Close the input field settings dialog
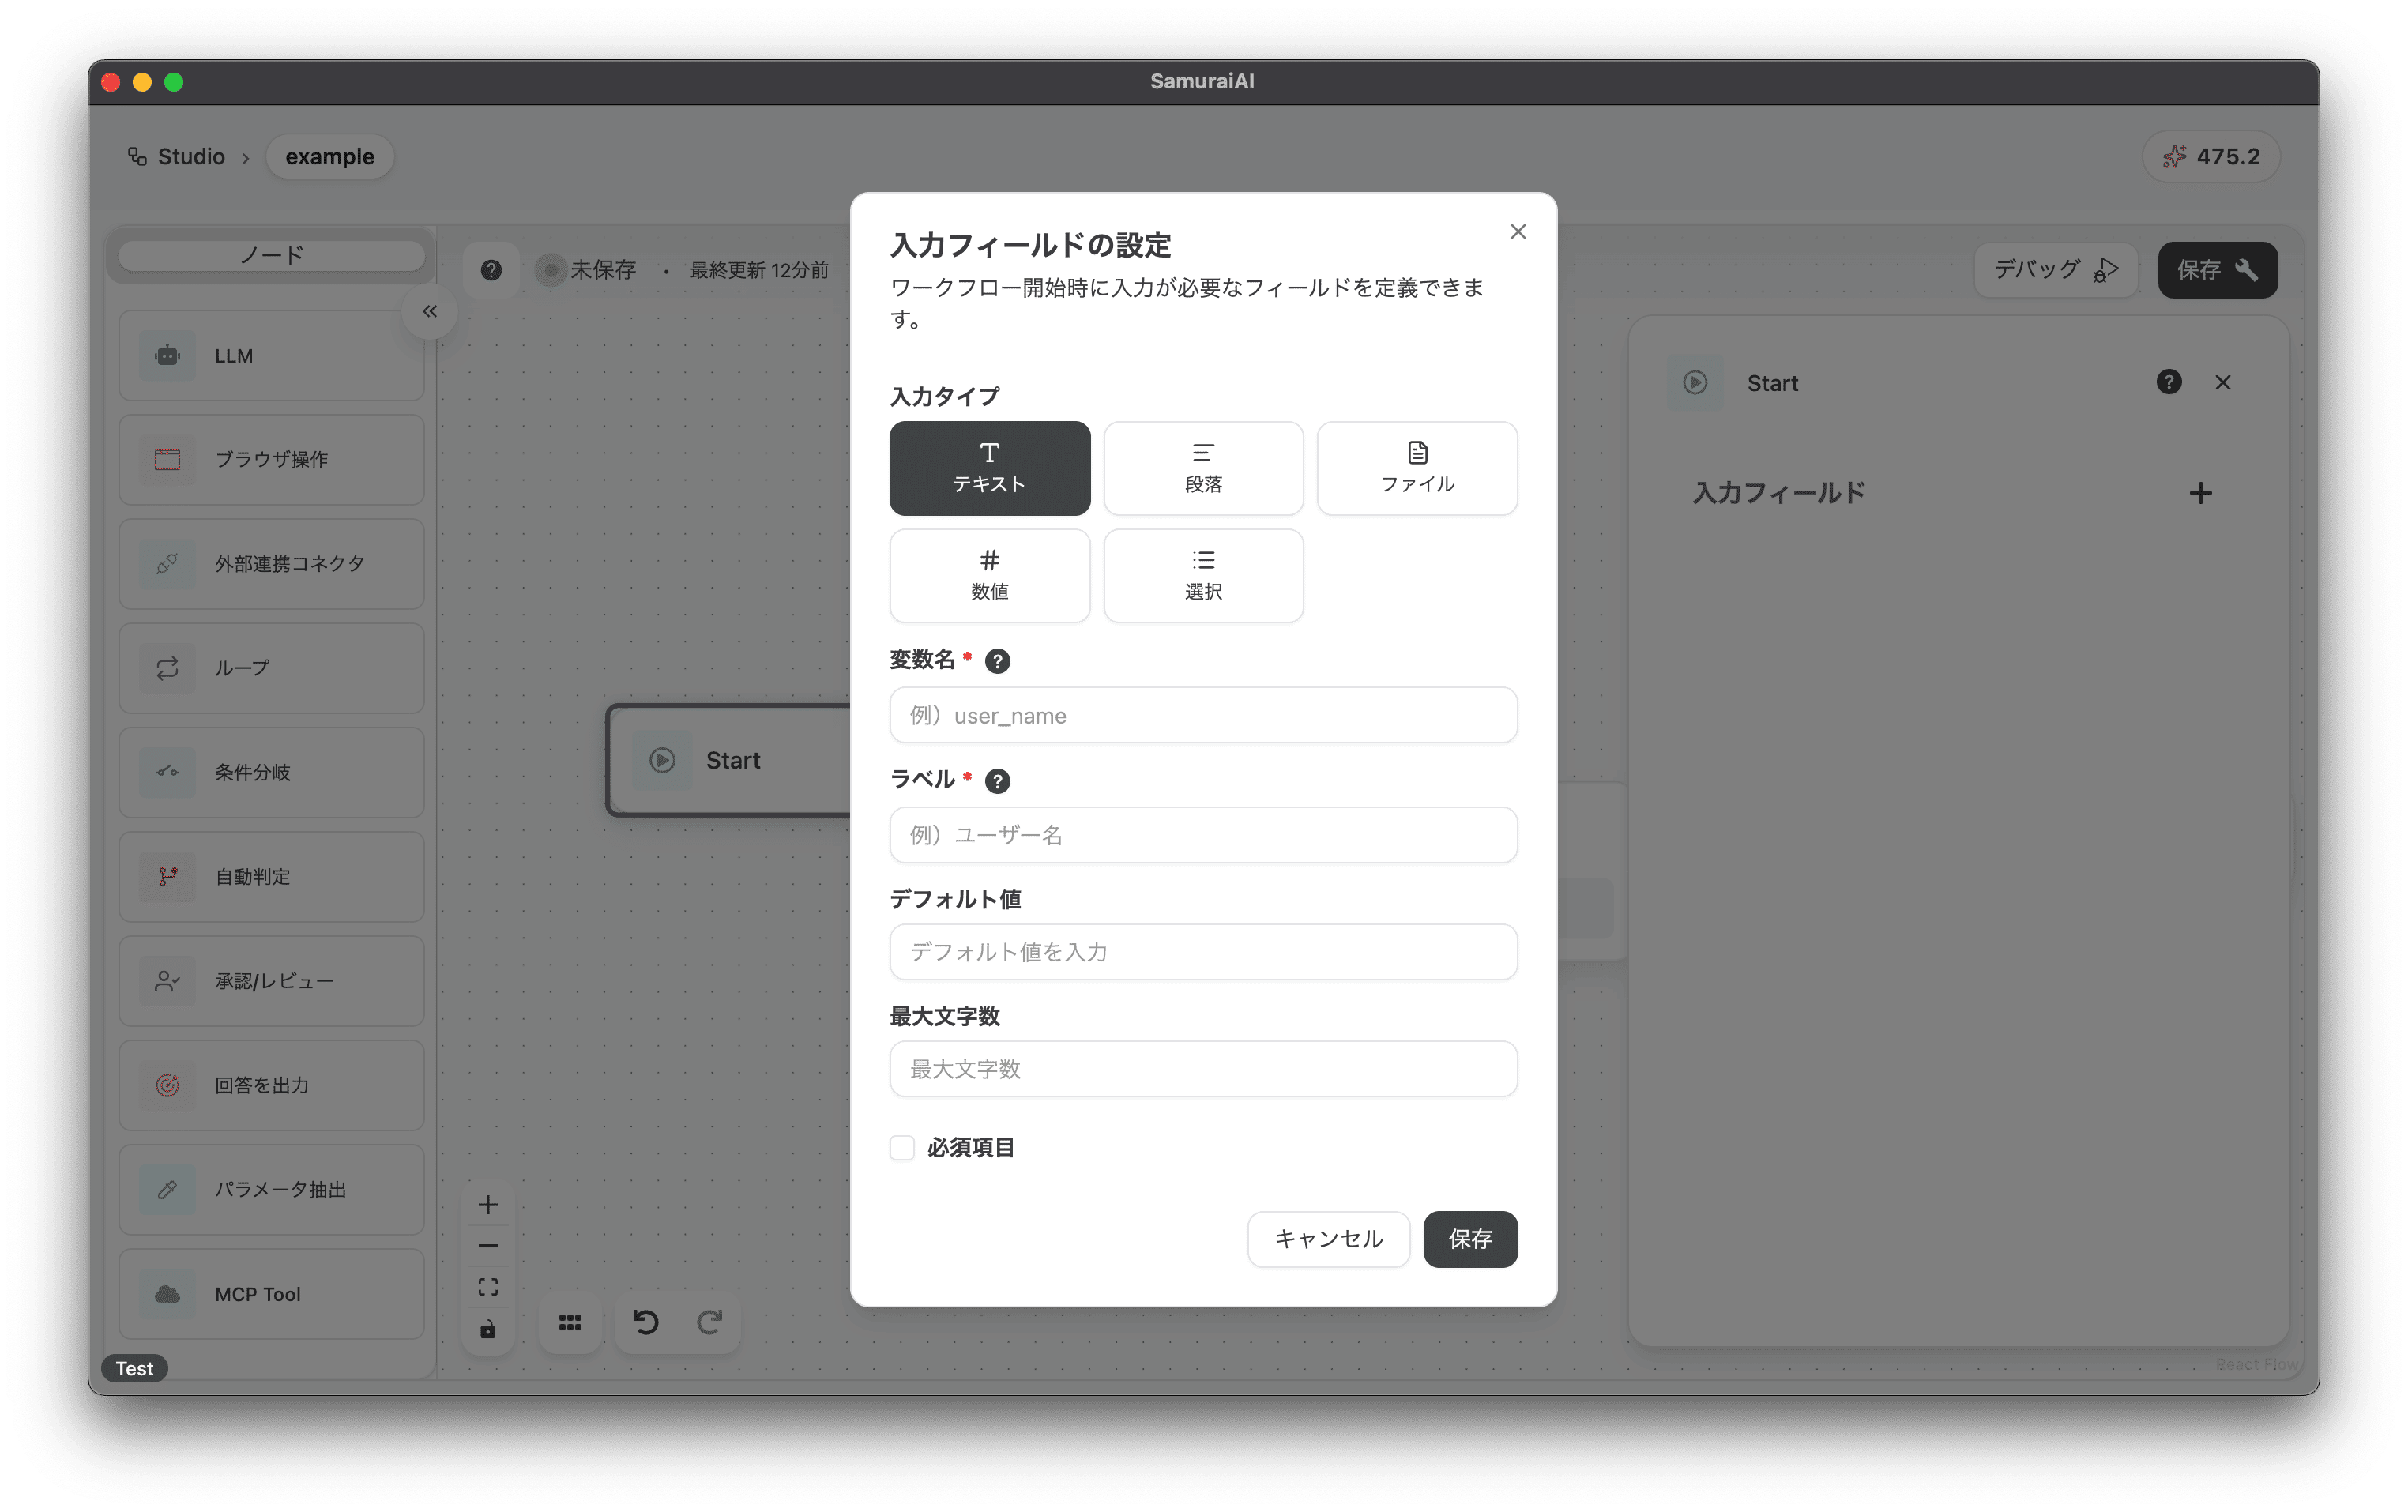Screen dimensions: 2408x1512 click(1517, 232)
